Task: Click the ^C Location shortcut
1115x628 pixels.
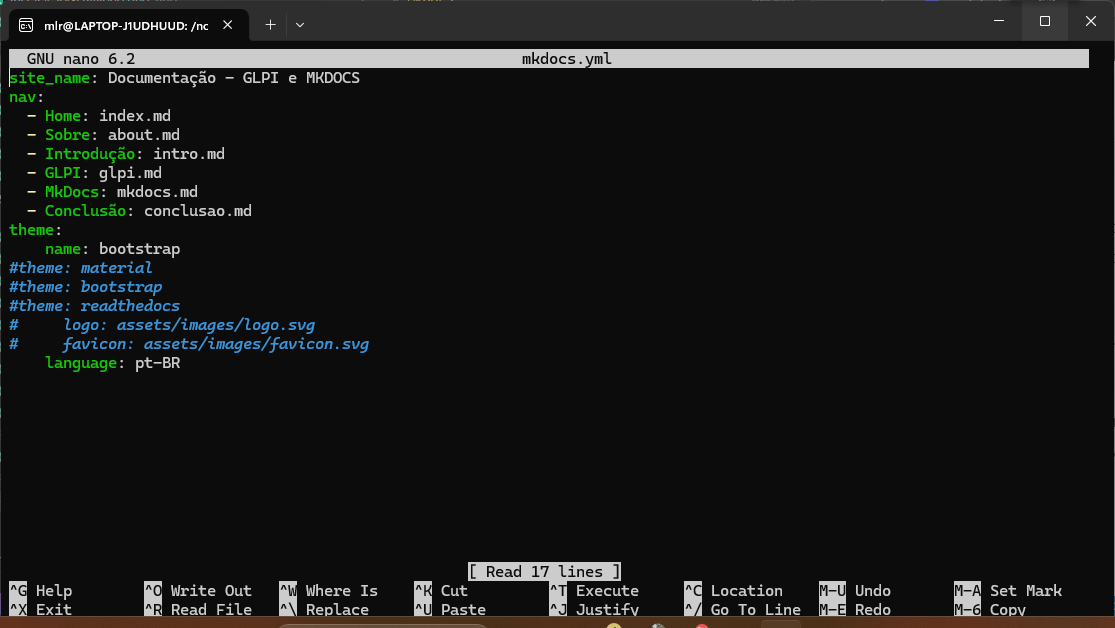Action: coord(733,591)
